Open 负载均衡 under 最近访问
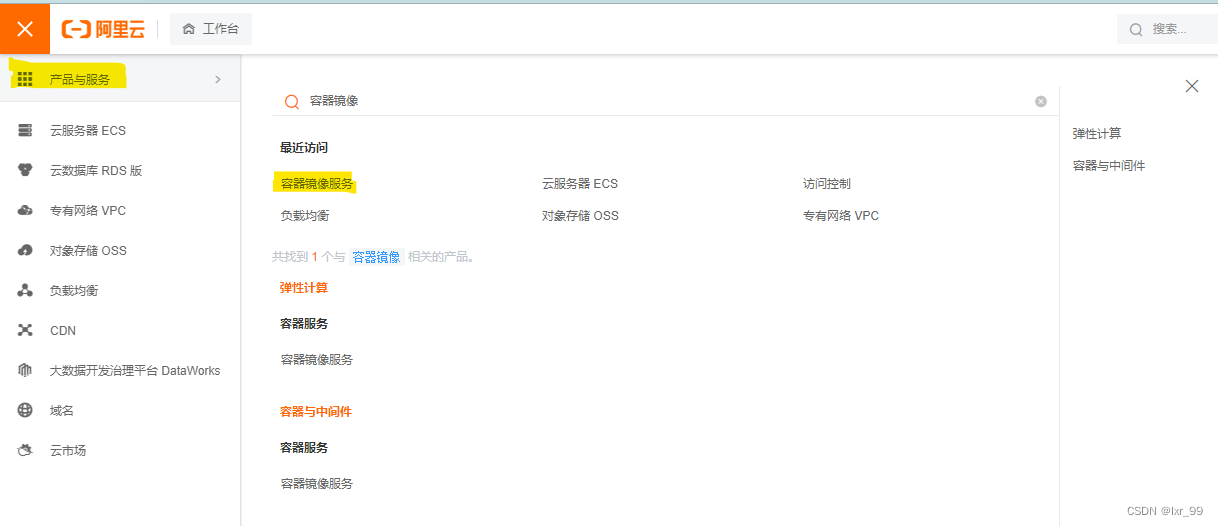The height and width of the screenshot is (526, 1218). point(305,215)
